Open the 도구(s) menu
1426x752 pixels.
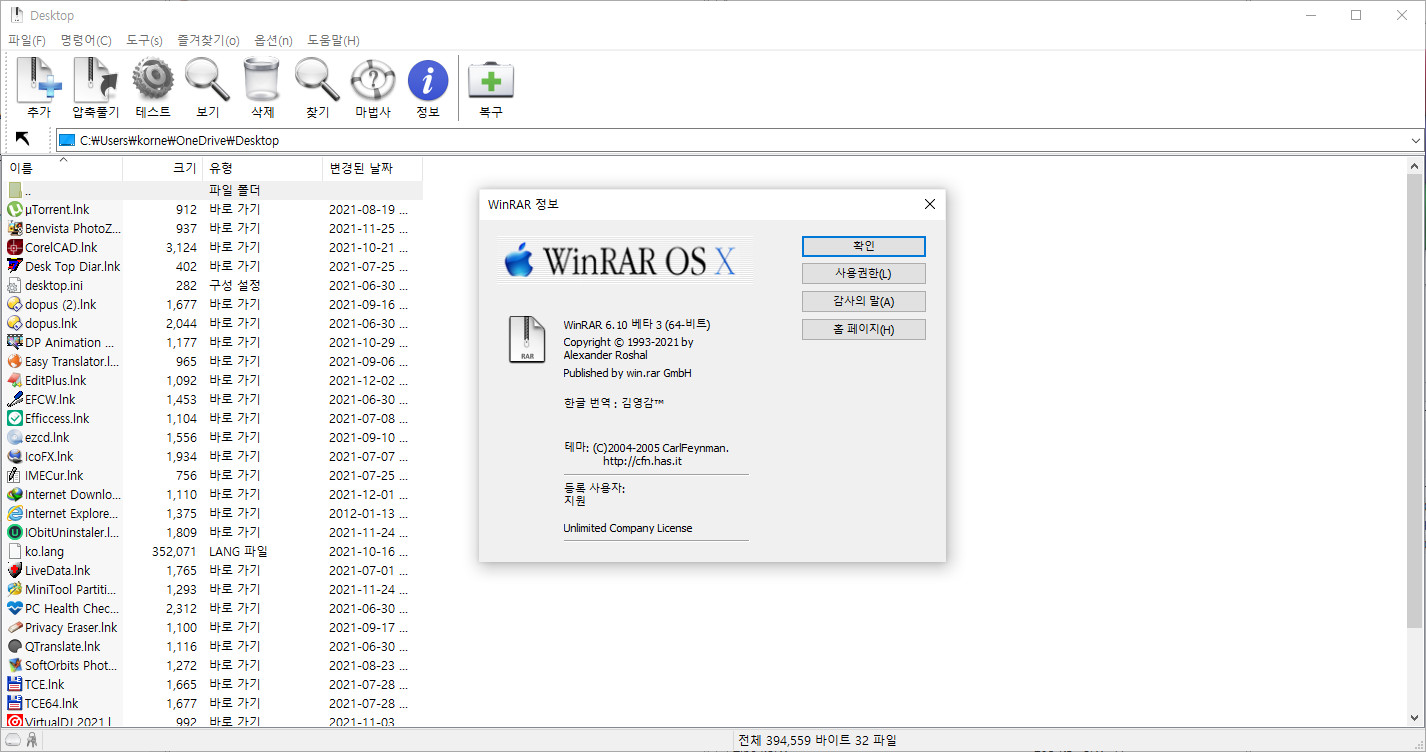pos(144,40)
